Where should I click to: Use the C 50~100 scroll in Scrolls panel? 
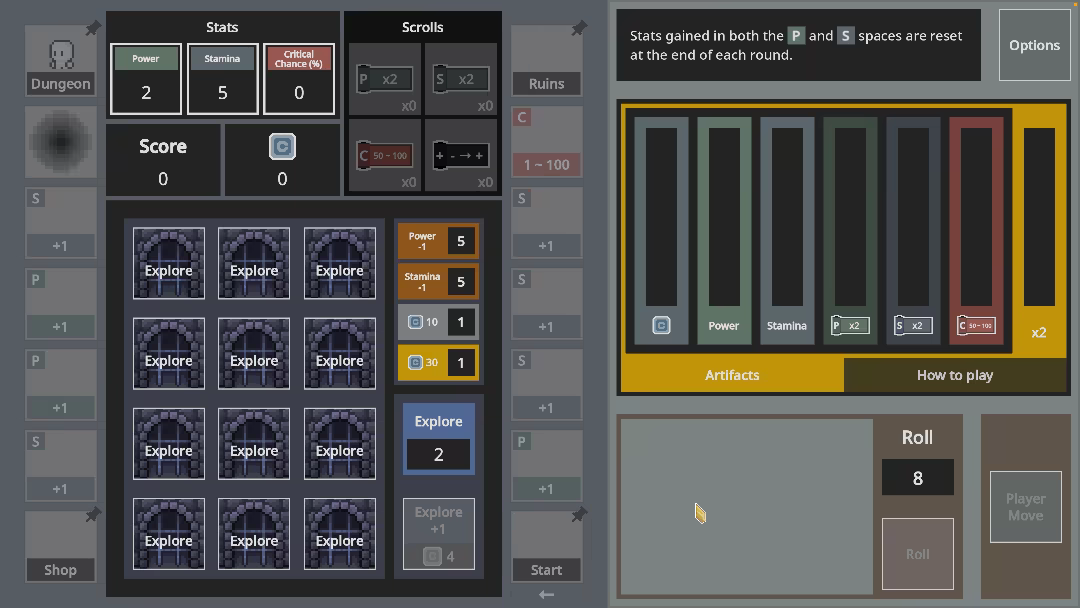385,155
